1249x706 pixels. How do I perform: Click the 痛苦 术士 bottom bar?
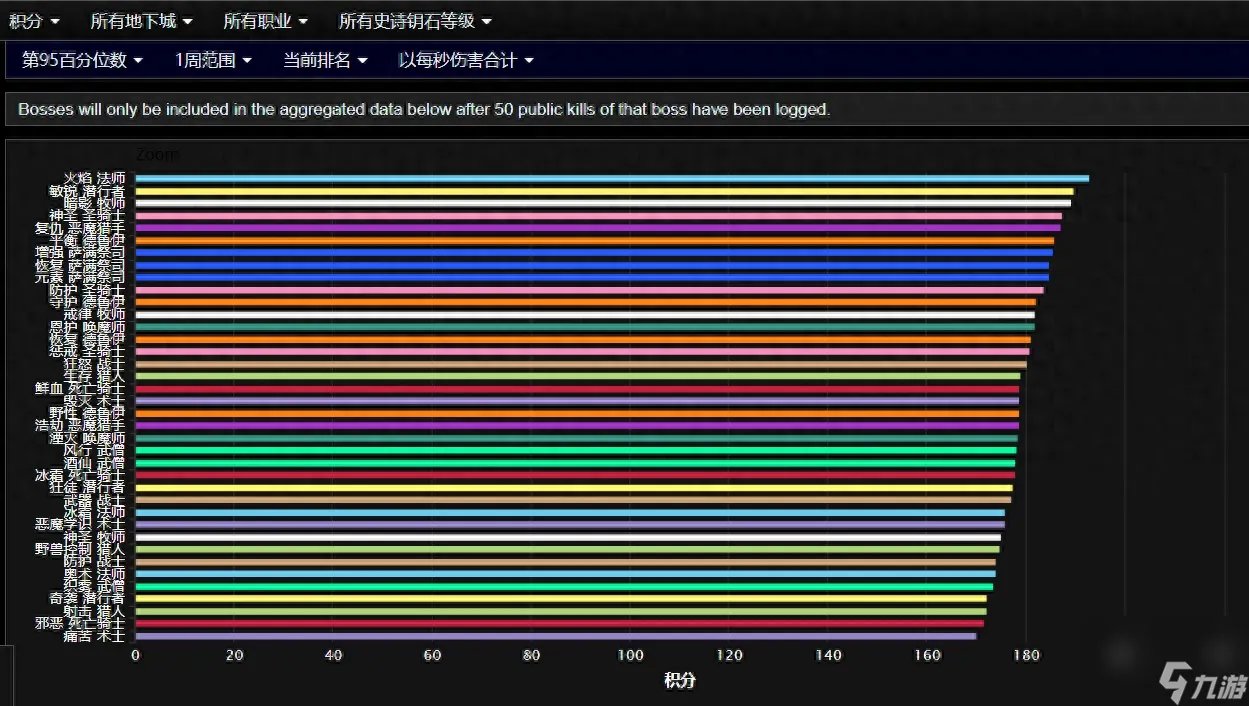(x=555, y=636)
